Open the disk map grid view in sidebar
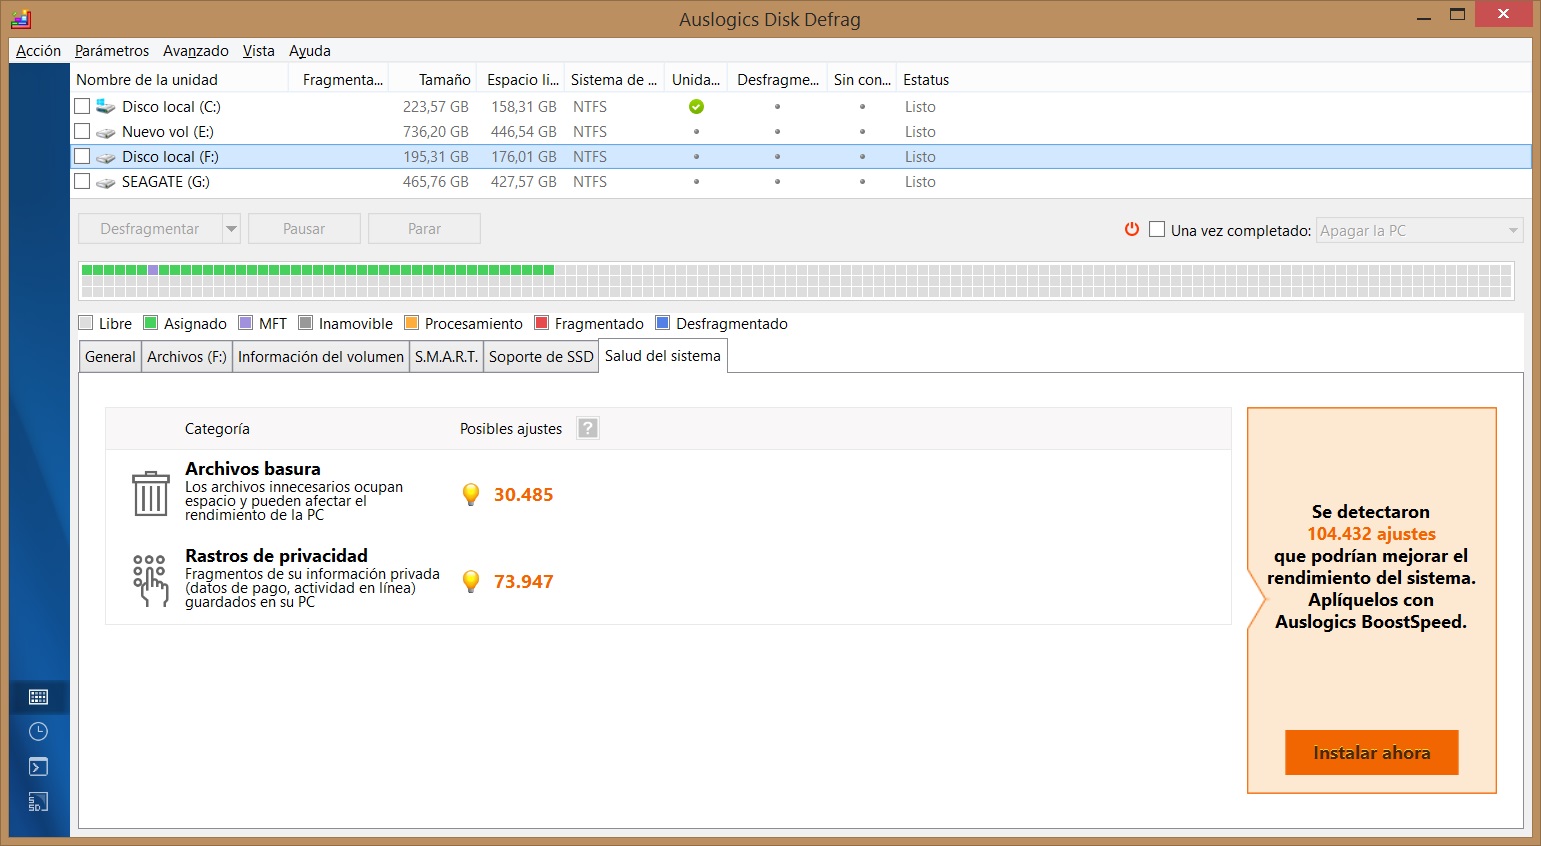 click(x=38, y=697)
